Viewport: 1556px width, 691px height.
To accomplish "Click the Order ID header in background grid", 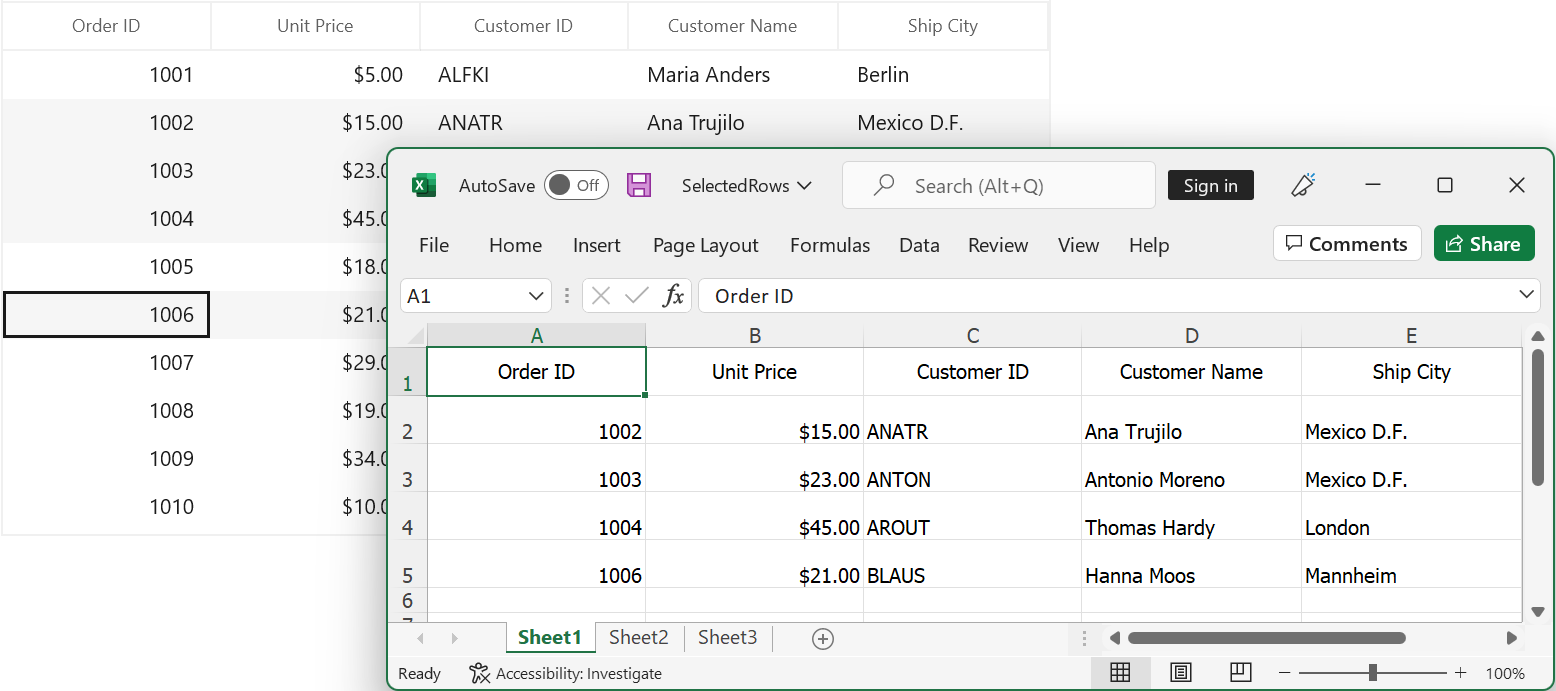I will click(106, 26).
